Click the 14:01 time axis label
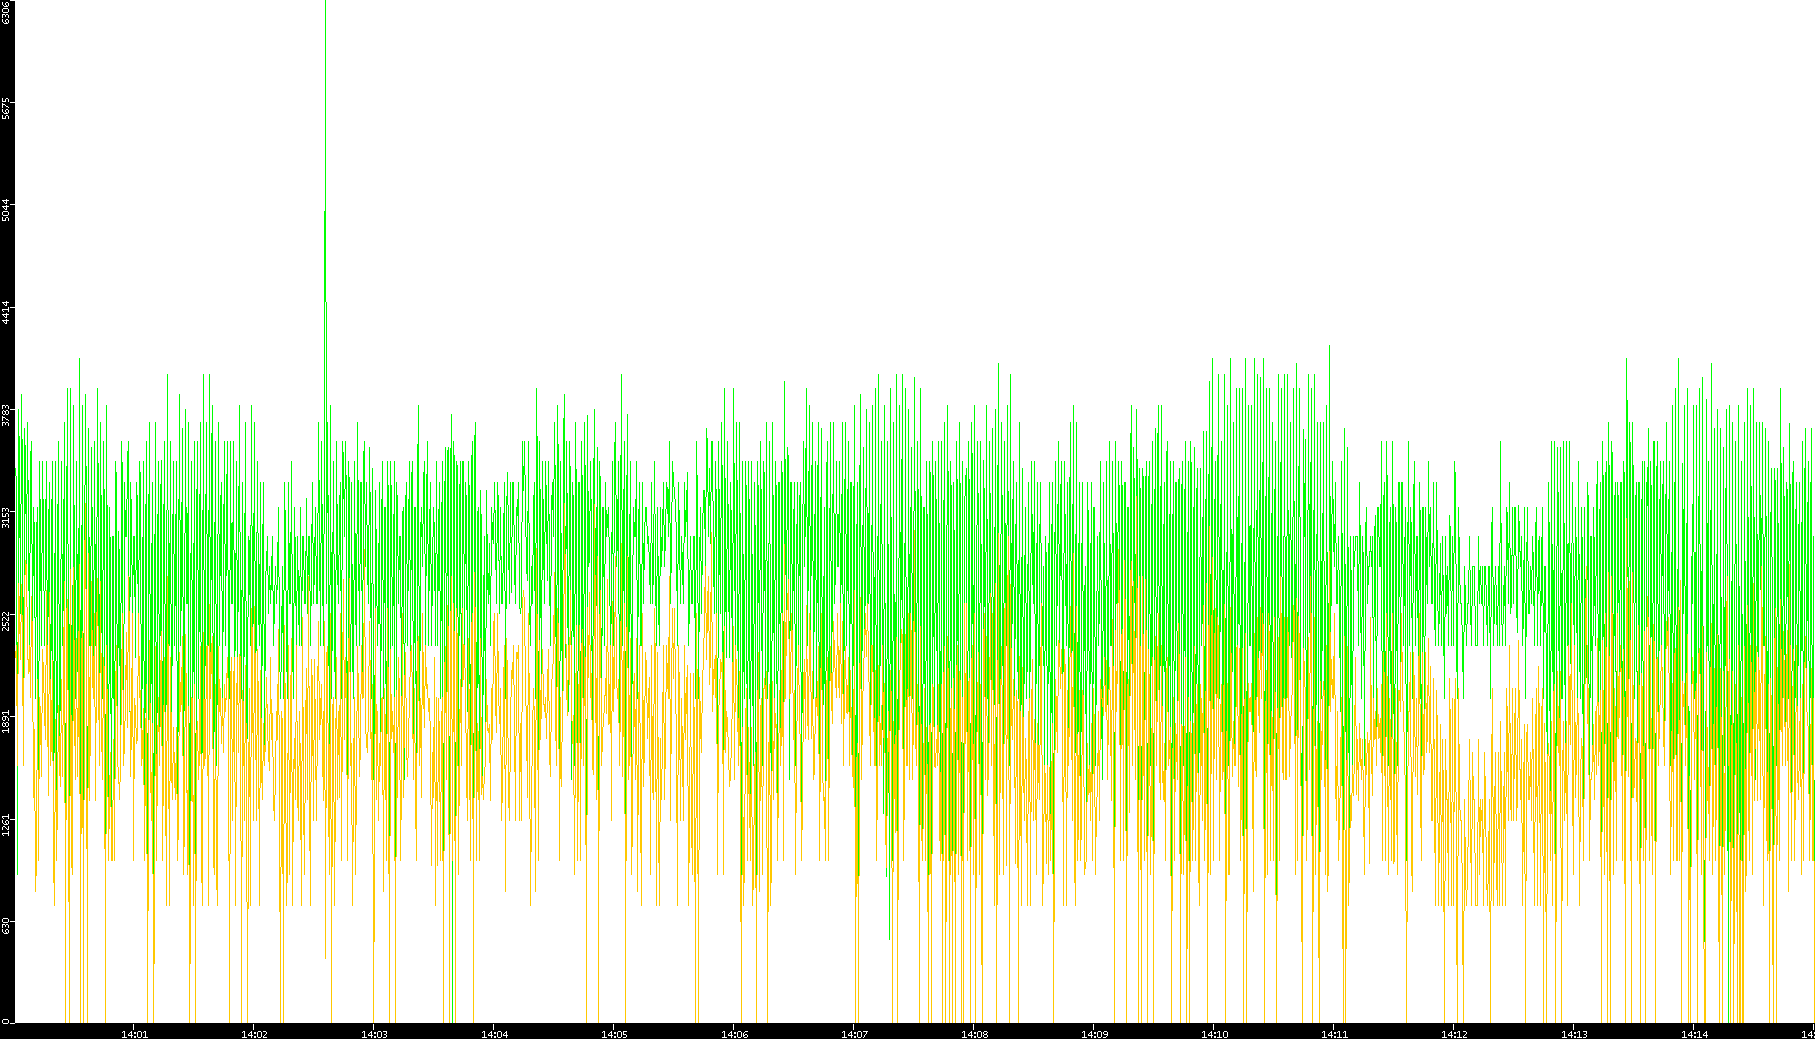The image size is (1815, 1039). 134,1033
